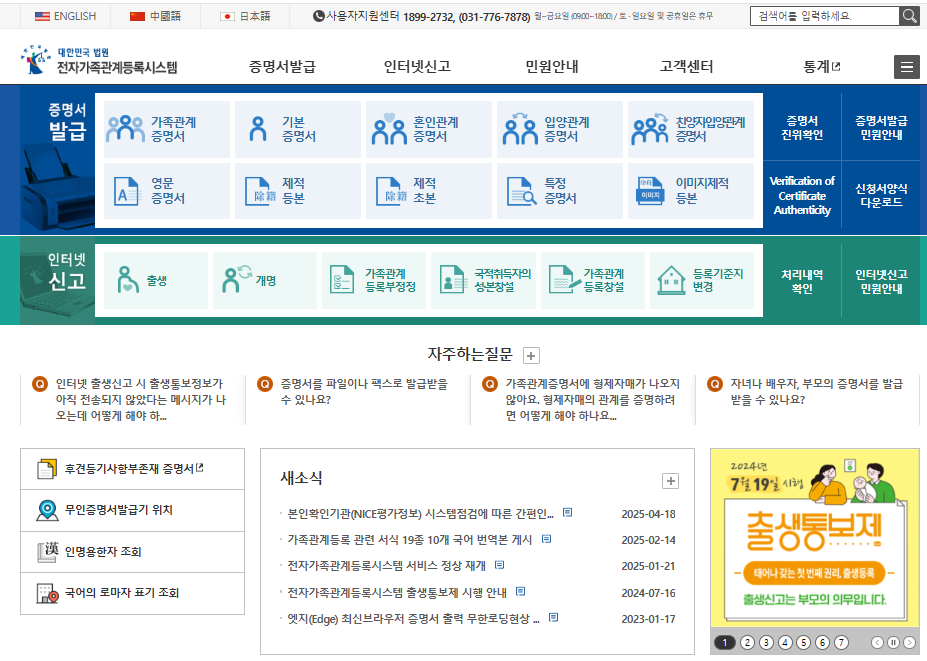Open 특정 증명서 search-document icon
The height and width of the screenshot is (661, 927).
[x=522, y=191]
